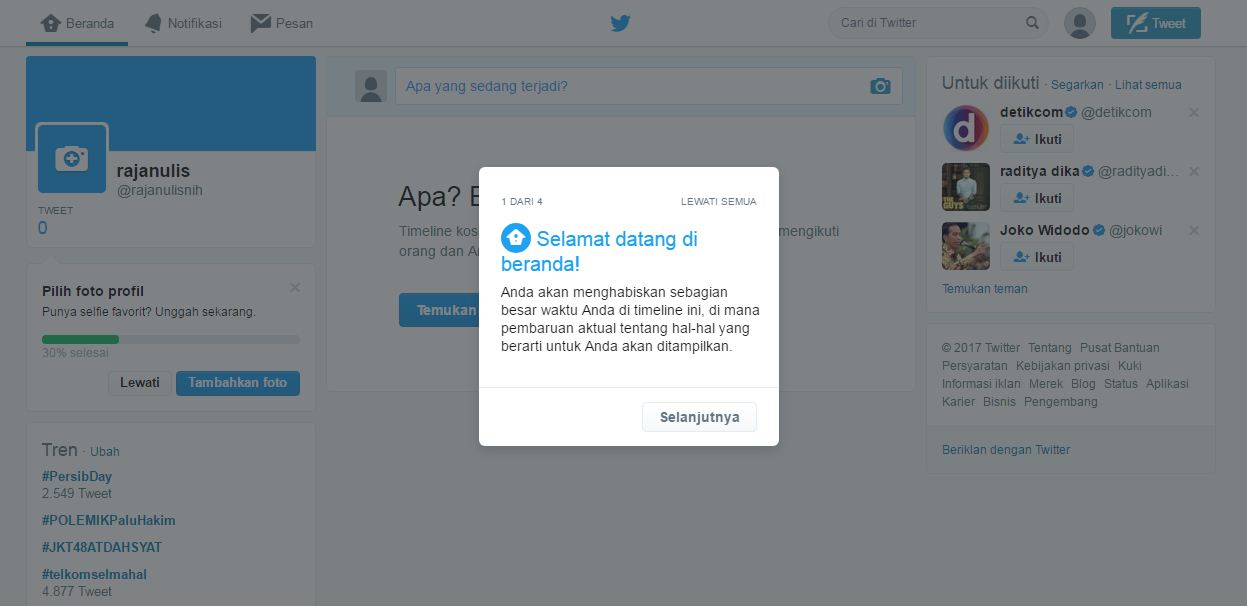Viewport: 1247px width, 606px height.
Task: Click the Twitter bird logo
Action: click(620, 23)
